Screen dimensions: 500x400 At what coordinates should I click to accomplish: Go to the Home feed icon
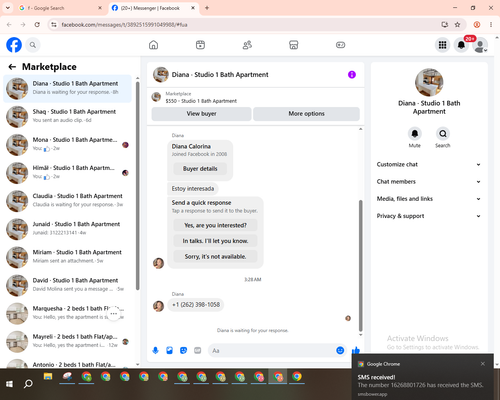click(x=153, y=45)
